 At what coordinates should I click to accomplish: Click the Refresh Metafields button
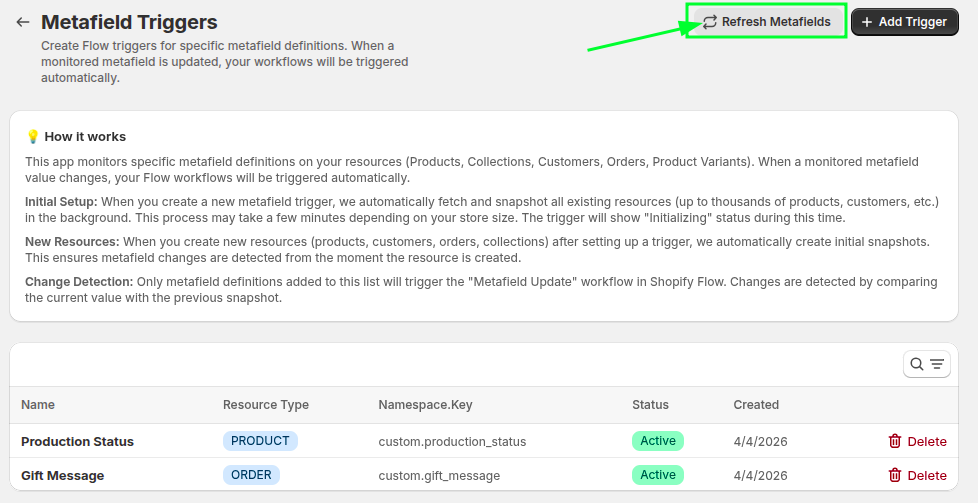click(x=766, y=22)
